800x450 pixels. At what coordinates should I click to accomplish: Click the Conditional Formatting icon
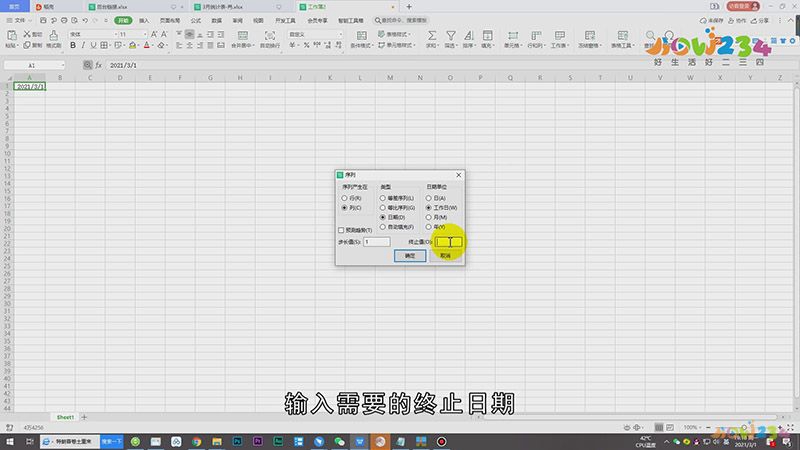361,35
